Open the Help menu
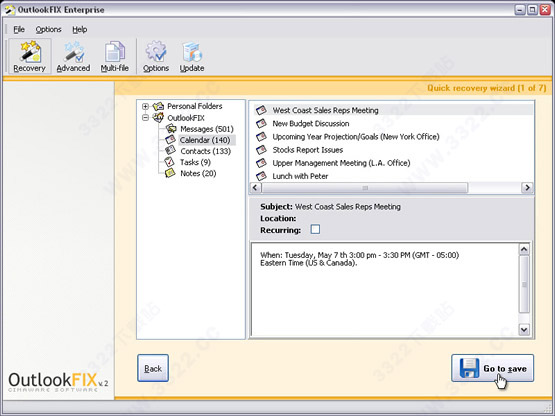This screenshot has height=416, width=555. [80, 29]
